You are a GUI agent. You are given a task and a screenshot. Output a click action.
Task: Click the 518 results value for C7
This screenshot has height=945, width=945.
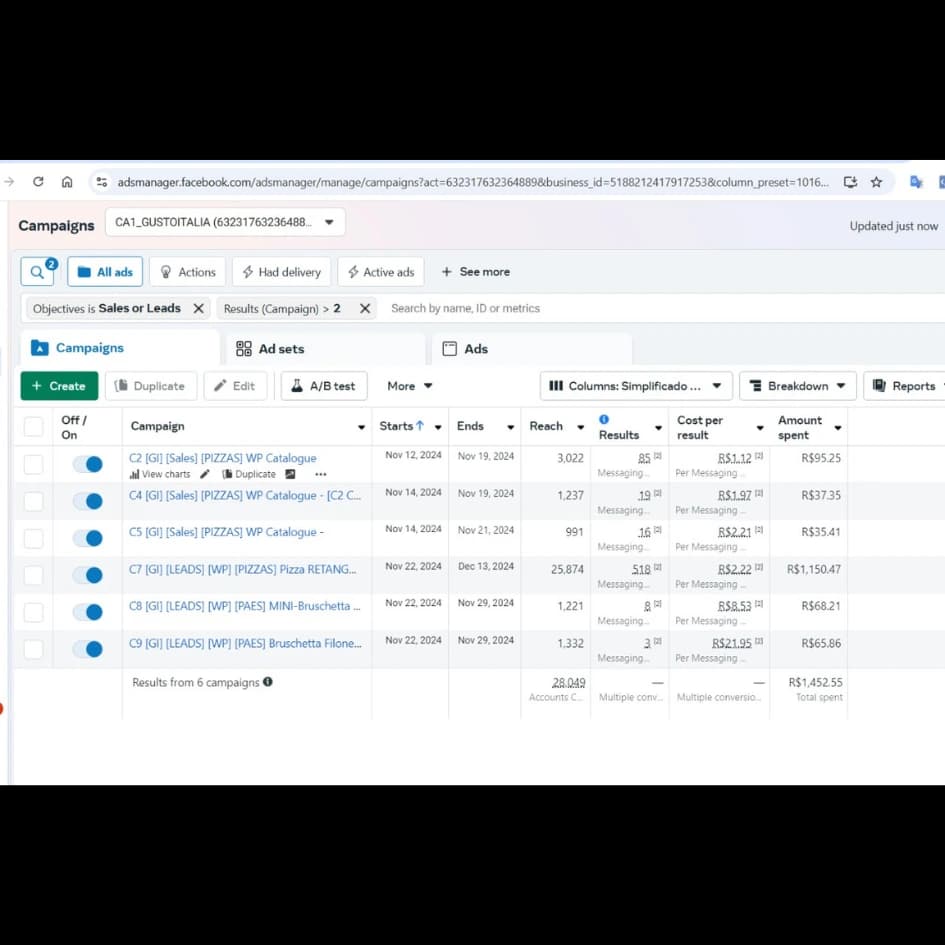tap(641, 569)
